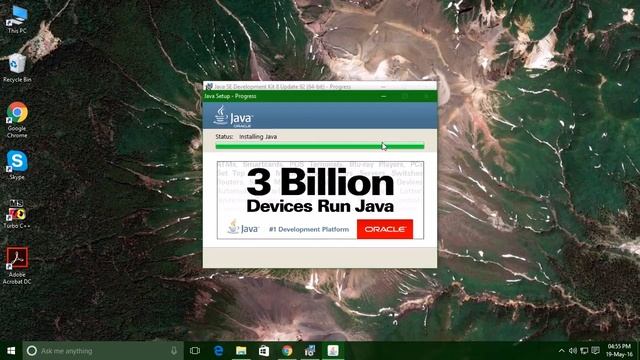Screen dimensions: 640x360
Task: Click the Java installation progress bar
Action: tap(320, 146)
